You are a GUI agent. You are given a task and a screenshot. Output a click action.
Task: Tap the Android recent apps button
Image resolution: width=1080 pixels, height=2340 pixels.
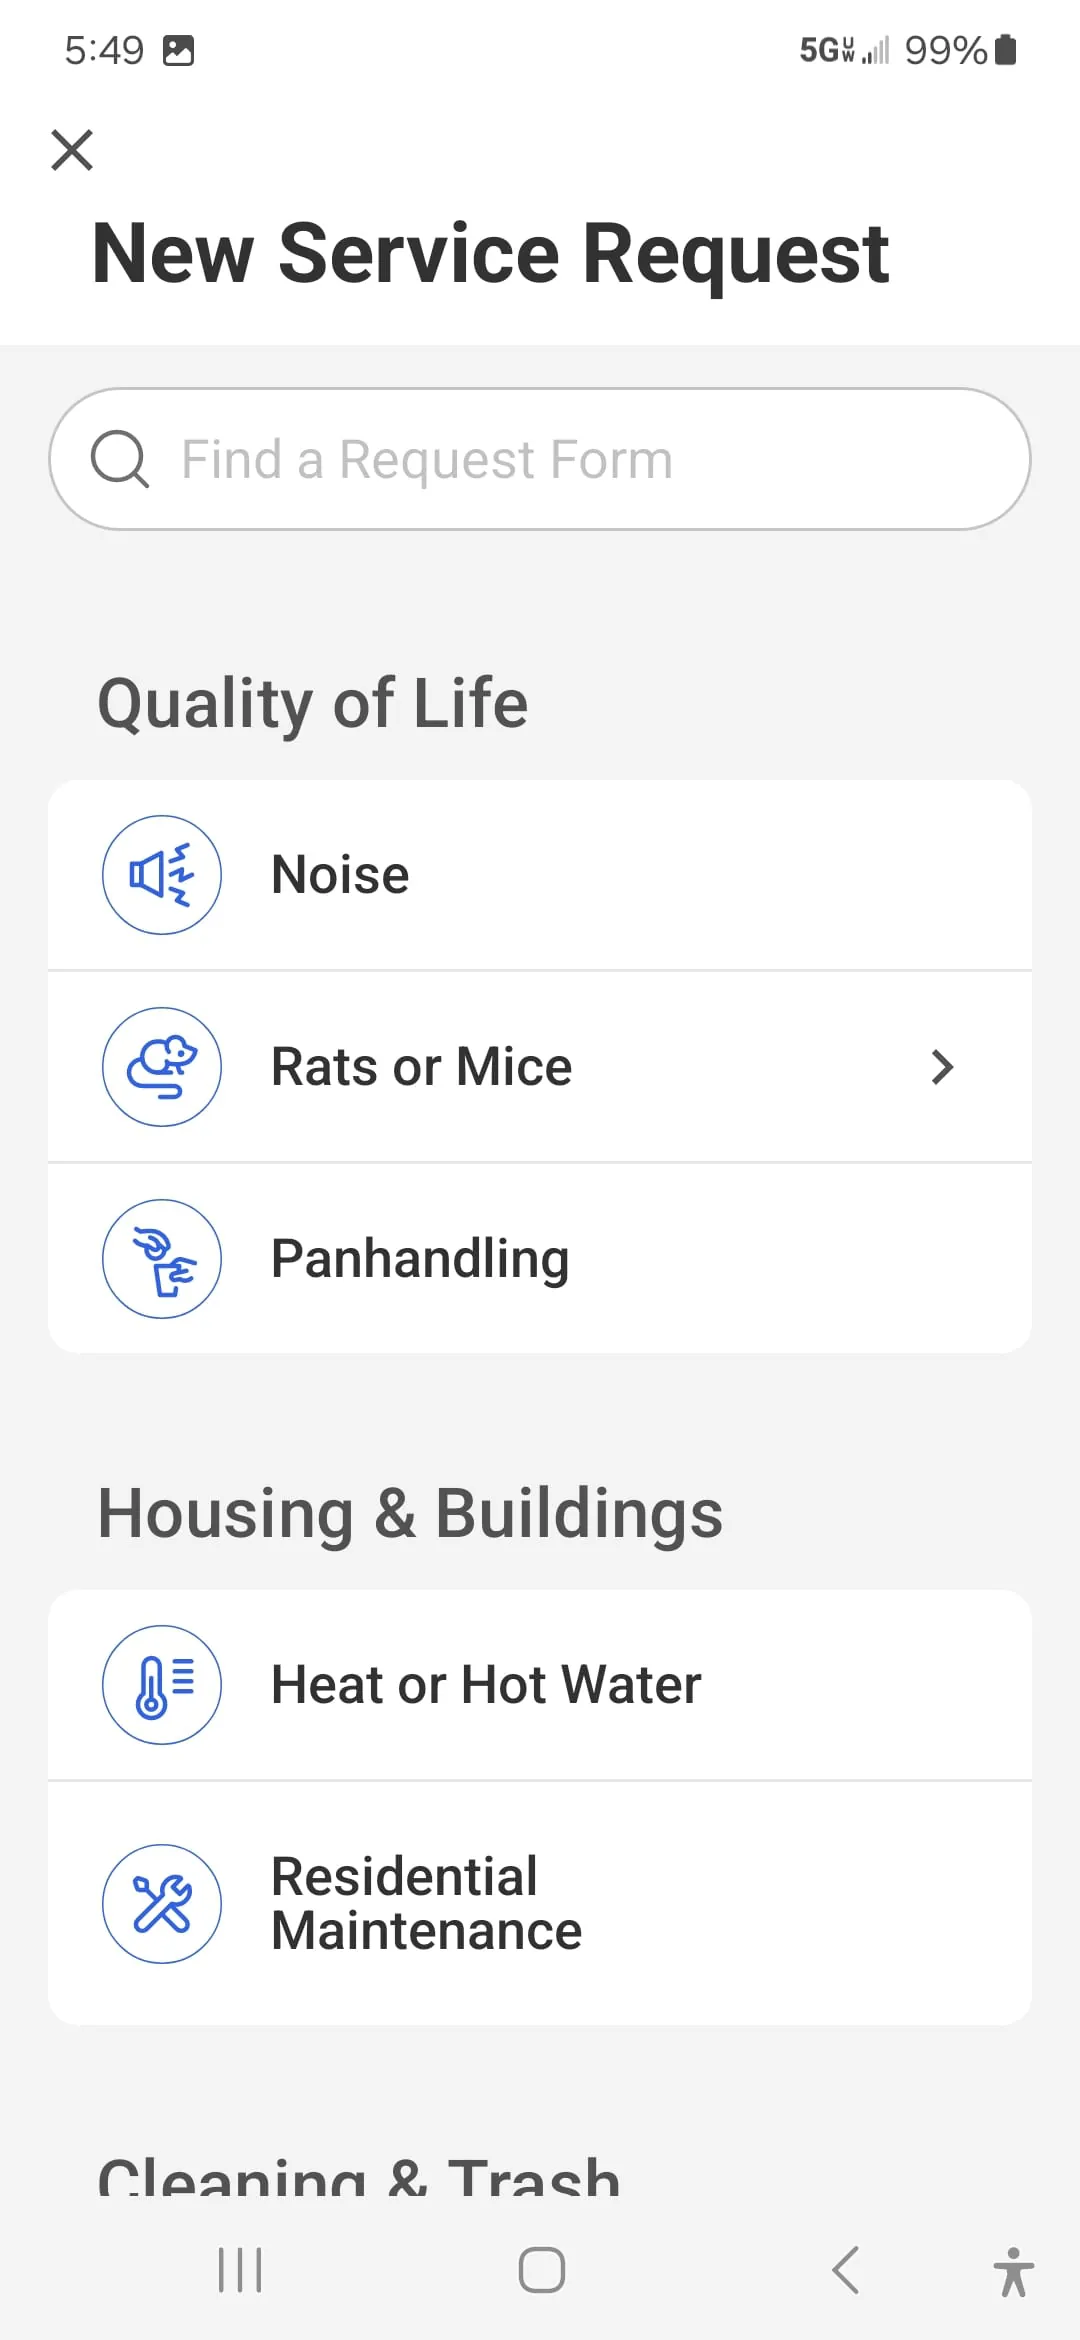click(240, 2270)
